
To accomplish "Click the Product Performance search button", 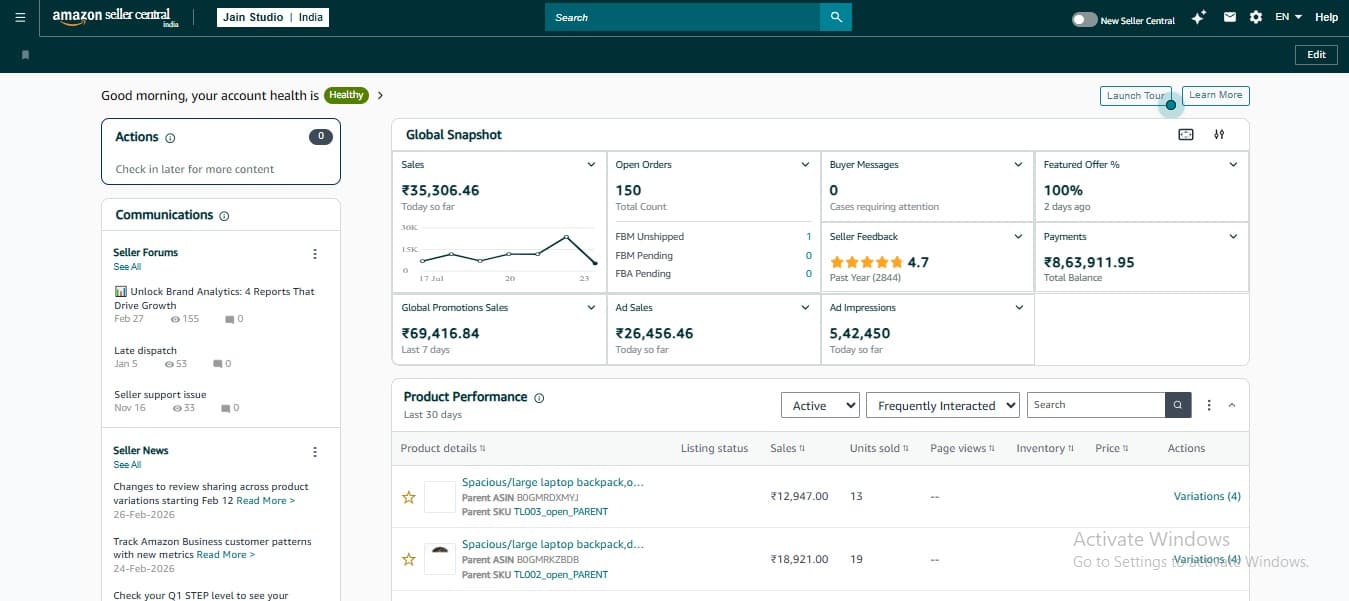I will [x=1179, y=405].
